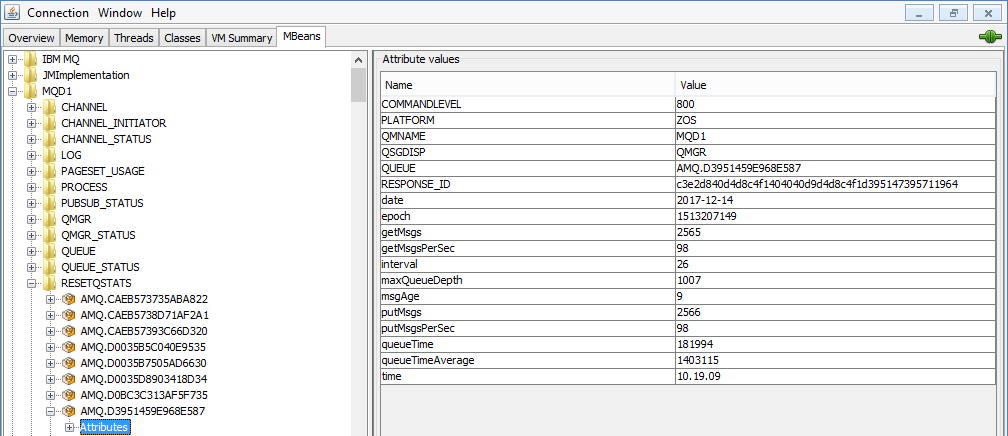The image size is (1008, 436).
Task: Select the Attributes tree item
Action: click(105, 427)
